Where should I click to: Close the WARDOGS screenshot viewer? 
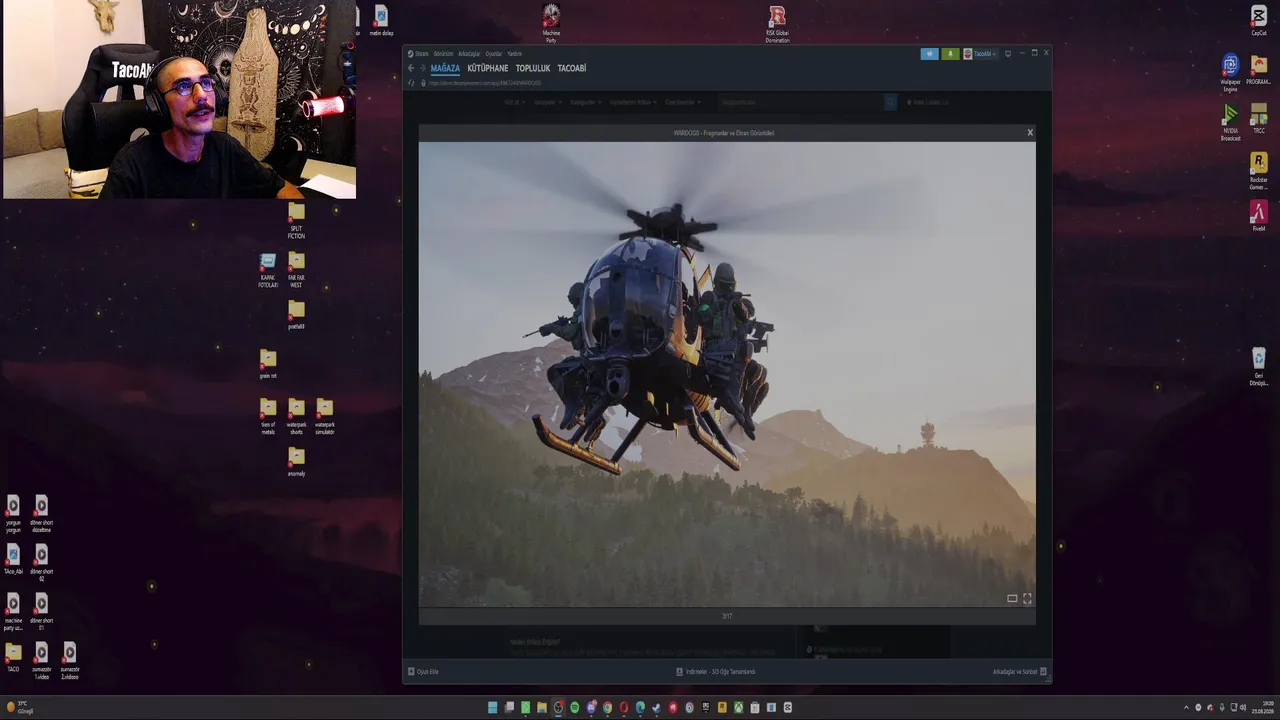pos(1030,132)
